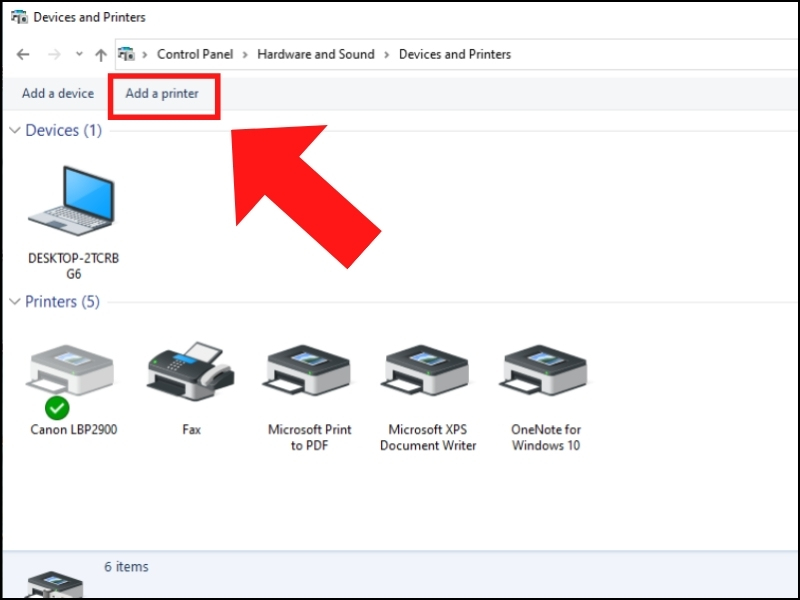Click the Canon LBP2900 label
The image size is (800, 600).
coord(73,430)
